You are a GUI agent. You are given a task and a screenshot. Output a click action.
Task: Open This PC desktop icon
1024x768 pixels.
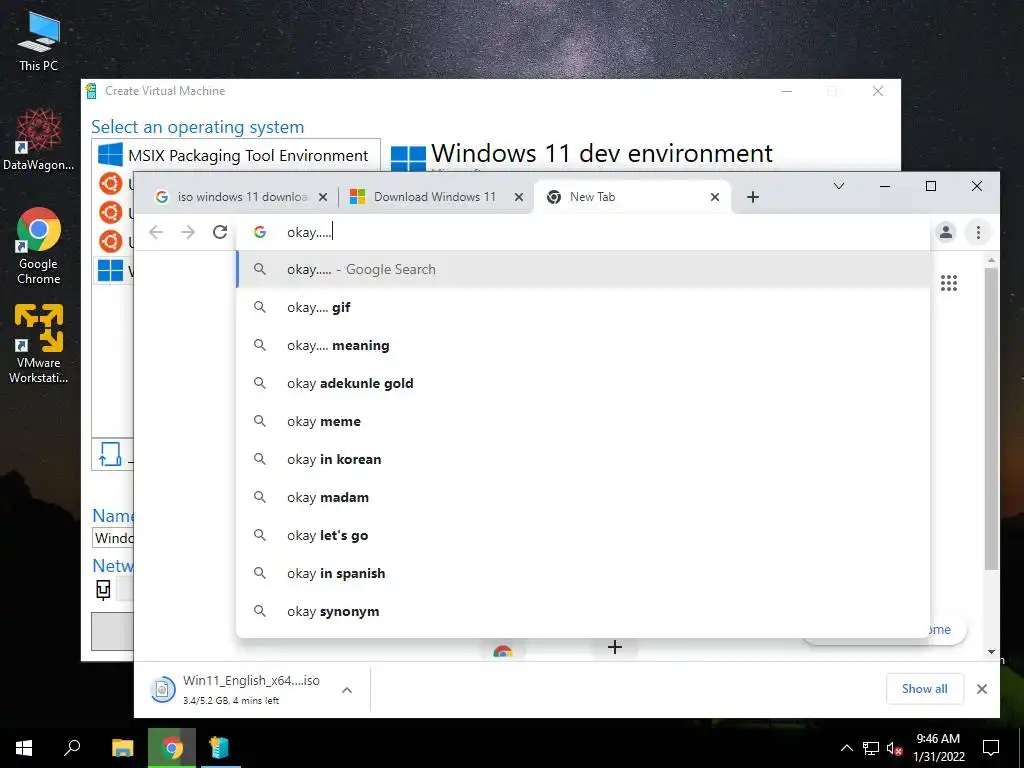point(39,41)
